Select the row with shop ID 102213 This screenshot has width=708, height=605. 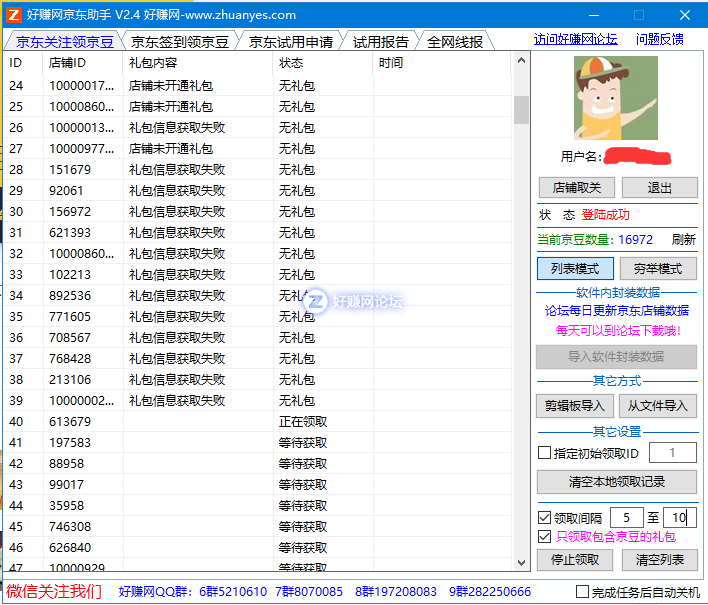pyautogui.click(x=258, y=275)
